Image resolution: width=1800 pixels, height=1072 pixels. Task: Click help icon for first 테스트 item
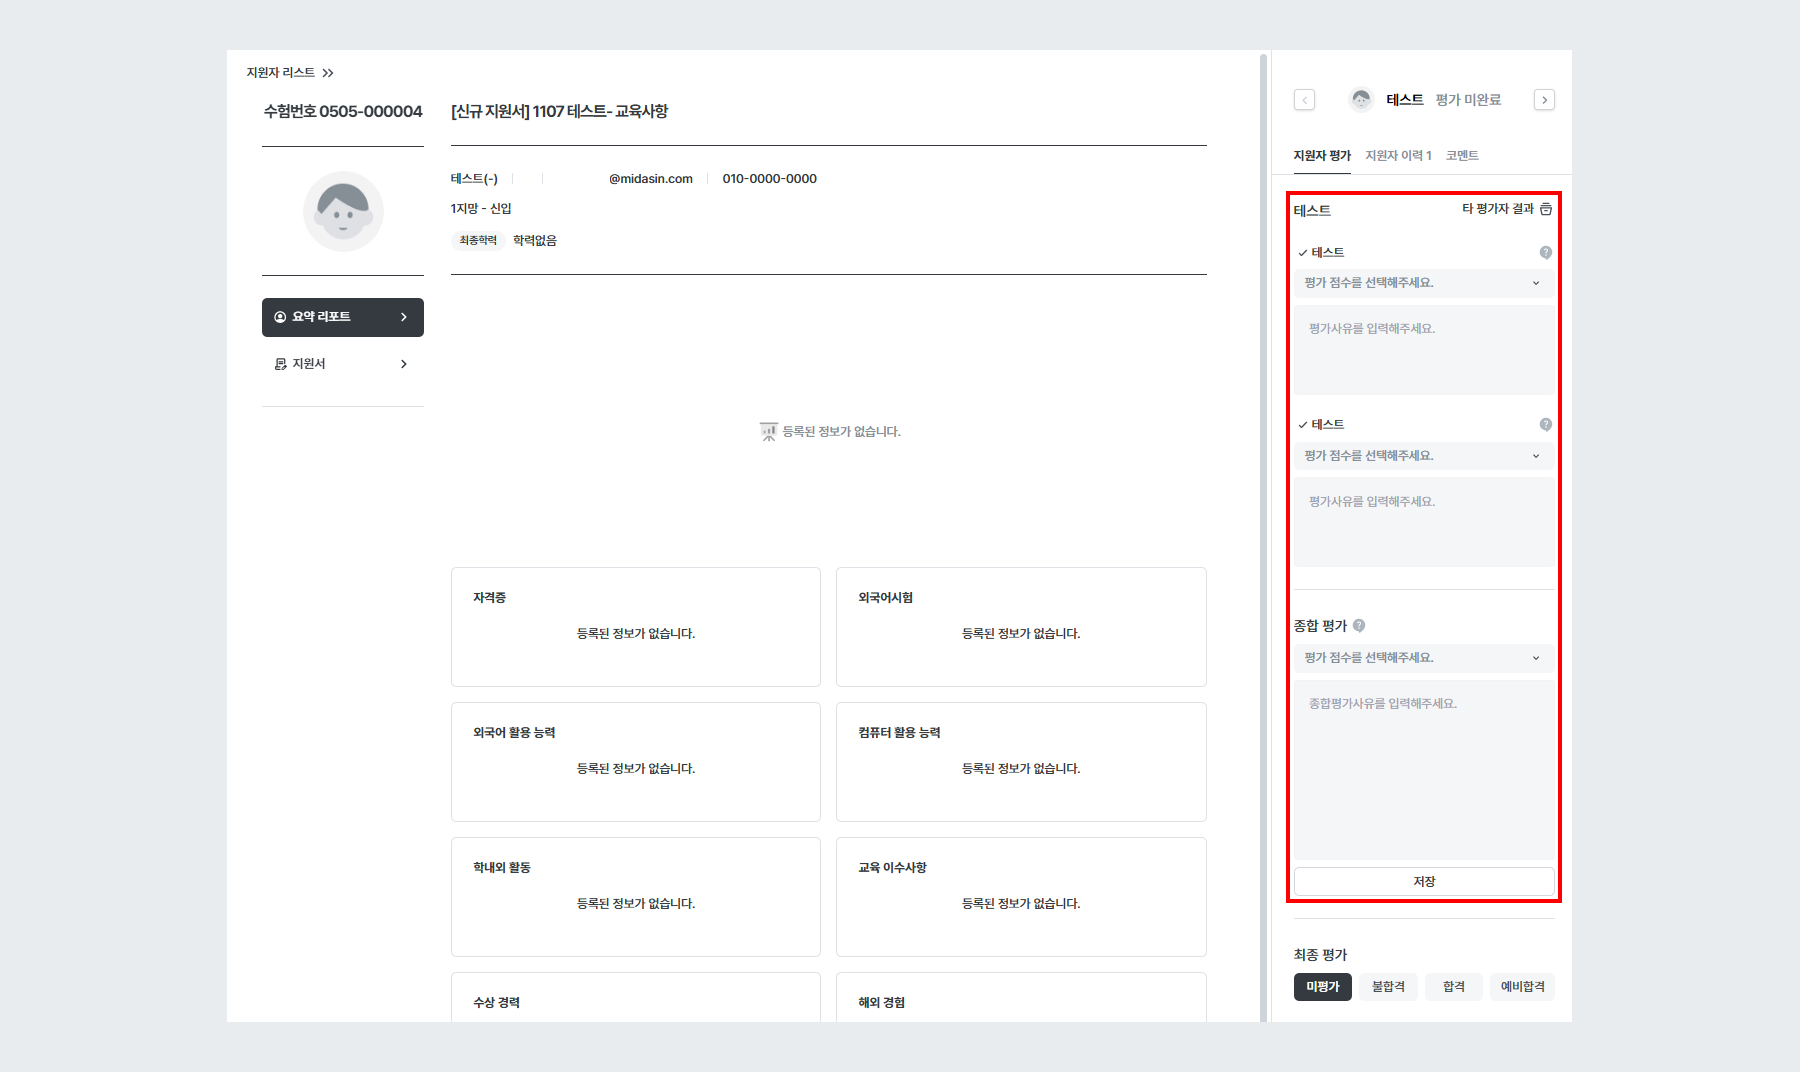point(1546,253)
